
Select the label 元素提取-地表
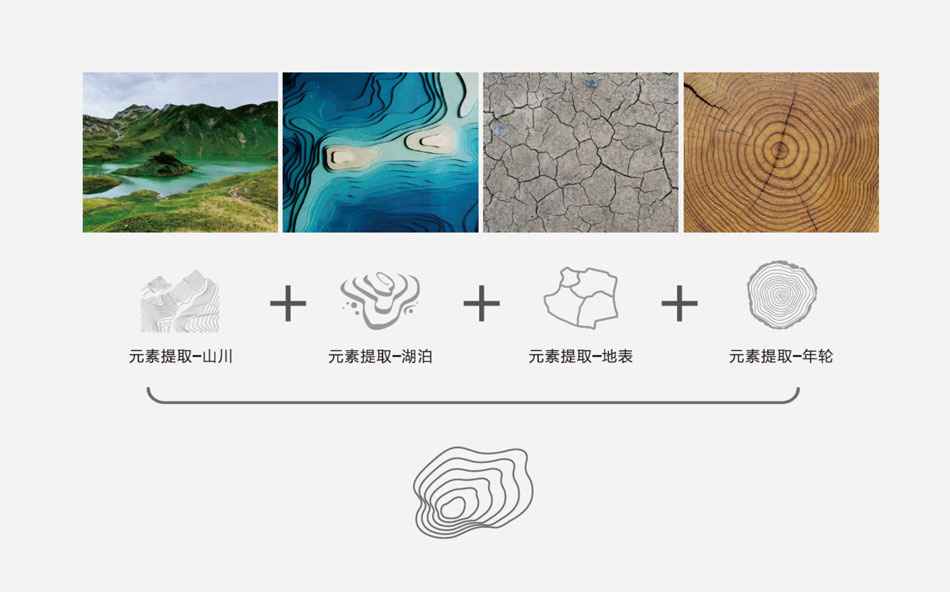[x=581, y=356]
